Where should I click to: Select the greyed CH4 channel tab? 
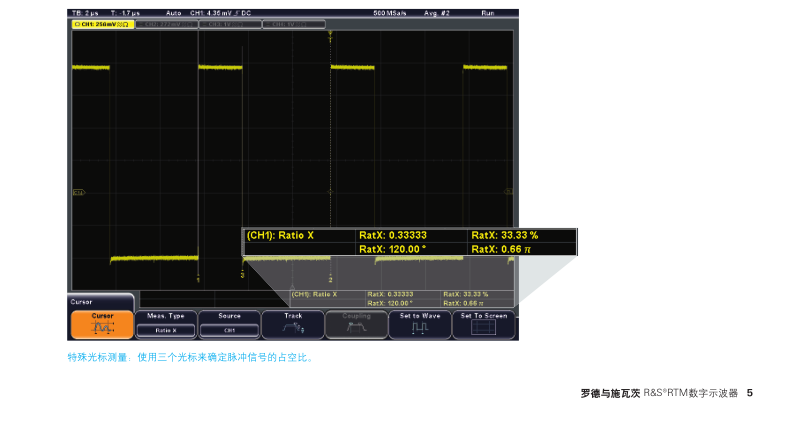tap(294, 24)
